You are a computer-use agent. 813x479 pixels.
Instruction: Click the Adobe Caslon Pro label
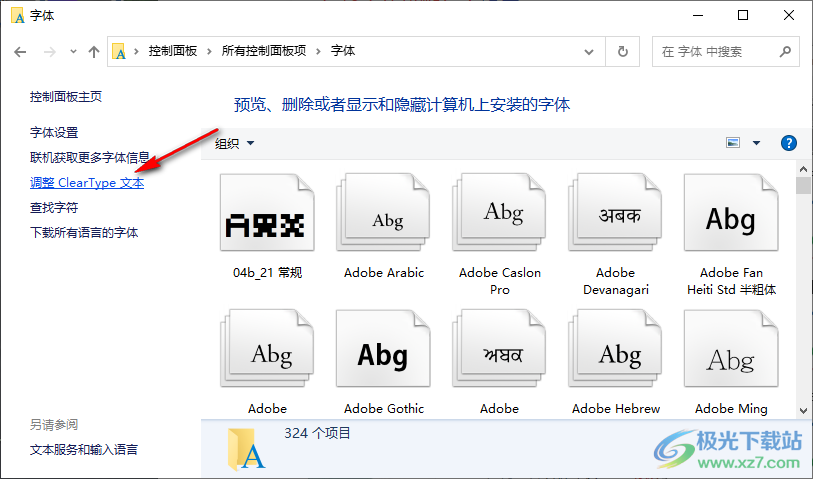(x=500, y=281)
